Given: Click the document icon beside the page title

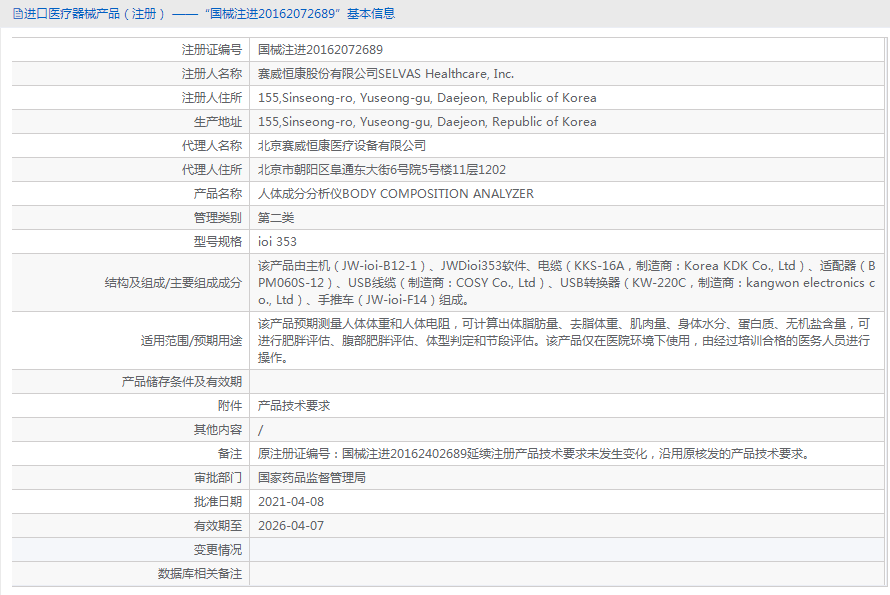Looking at the screenshot, I should 18,14.
